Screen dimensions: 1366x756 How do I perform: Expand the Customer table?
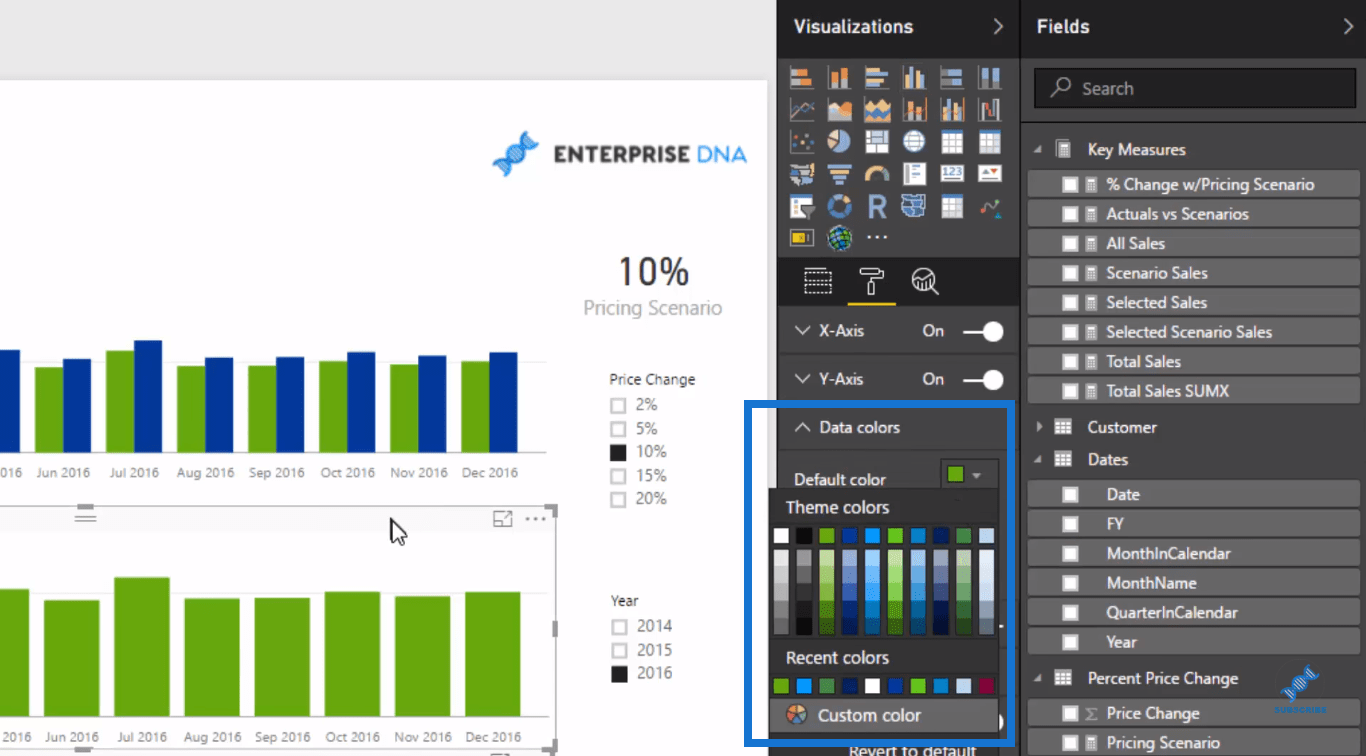click(1038, 427)
